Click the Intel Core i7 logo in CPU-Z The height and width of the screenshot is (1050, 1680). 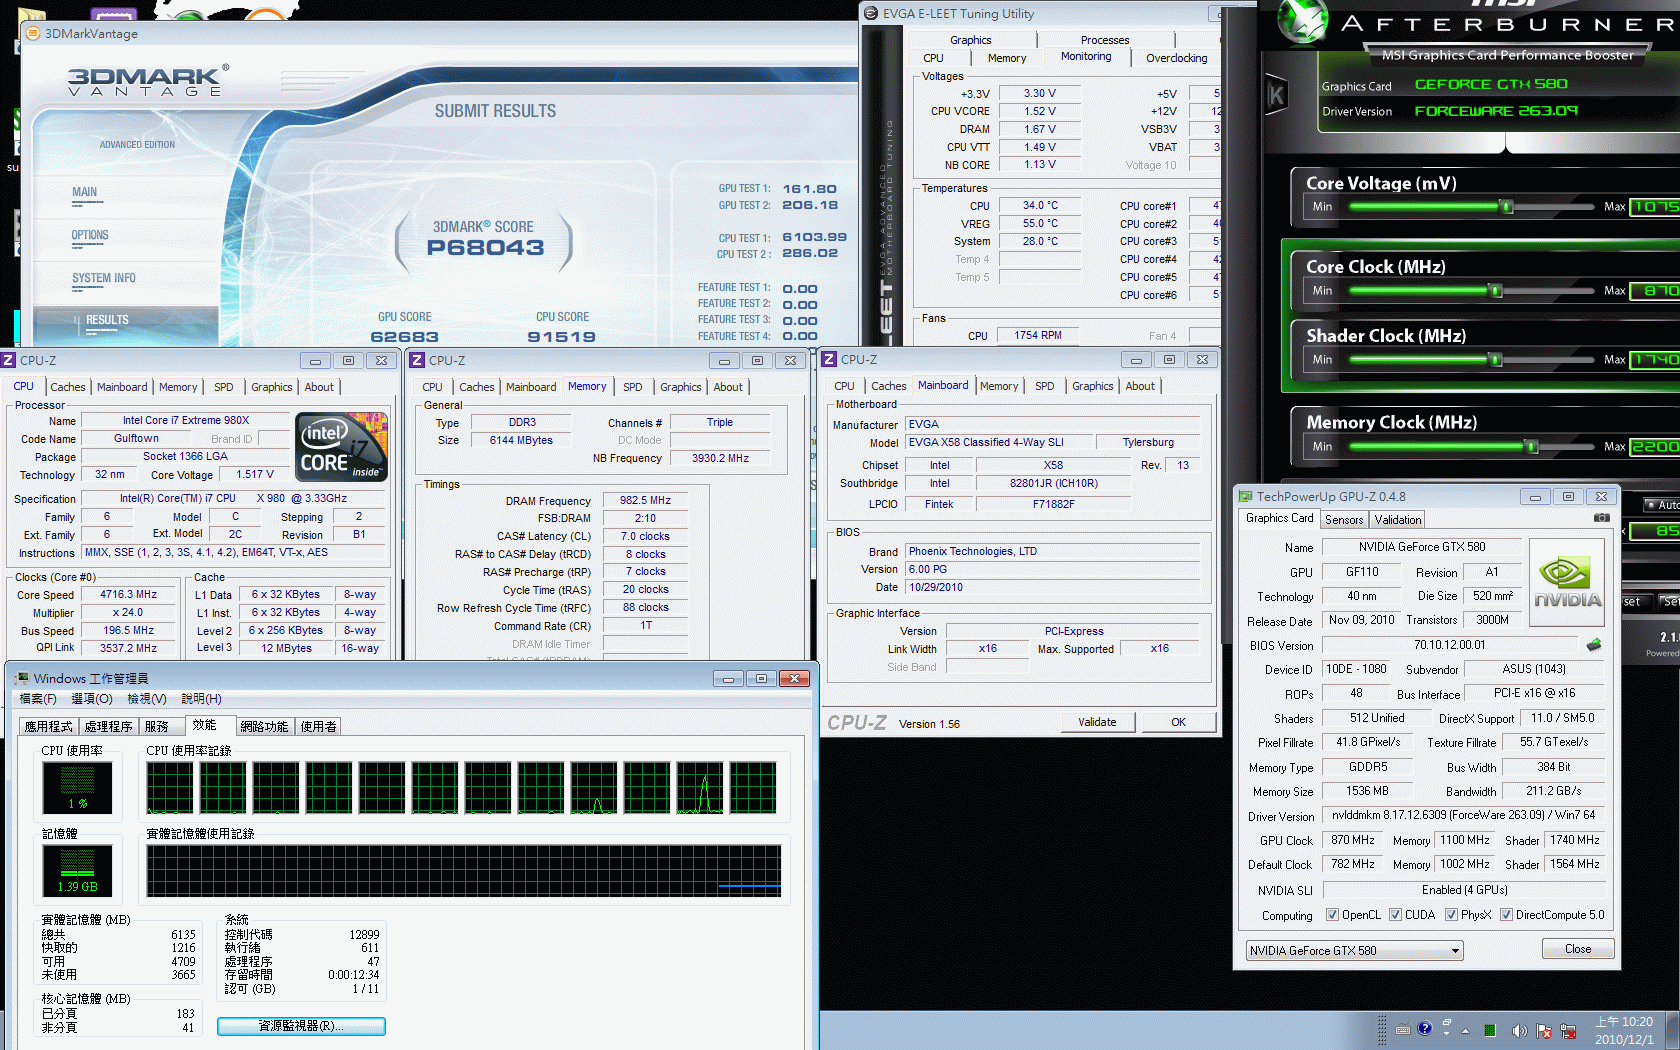click(342, 447)
